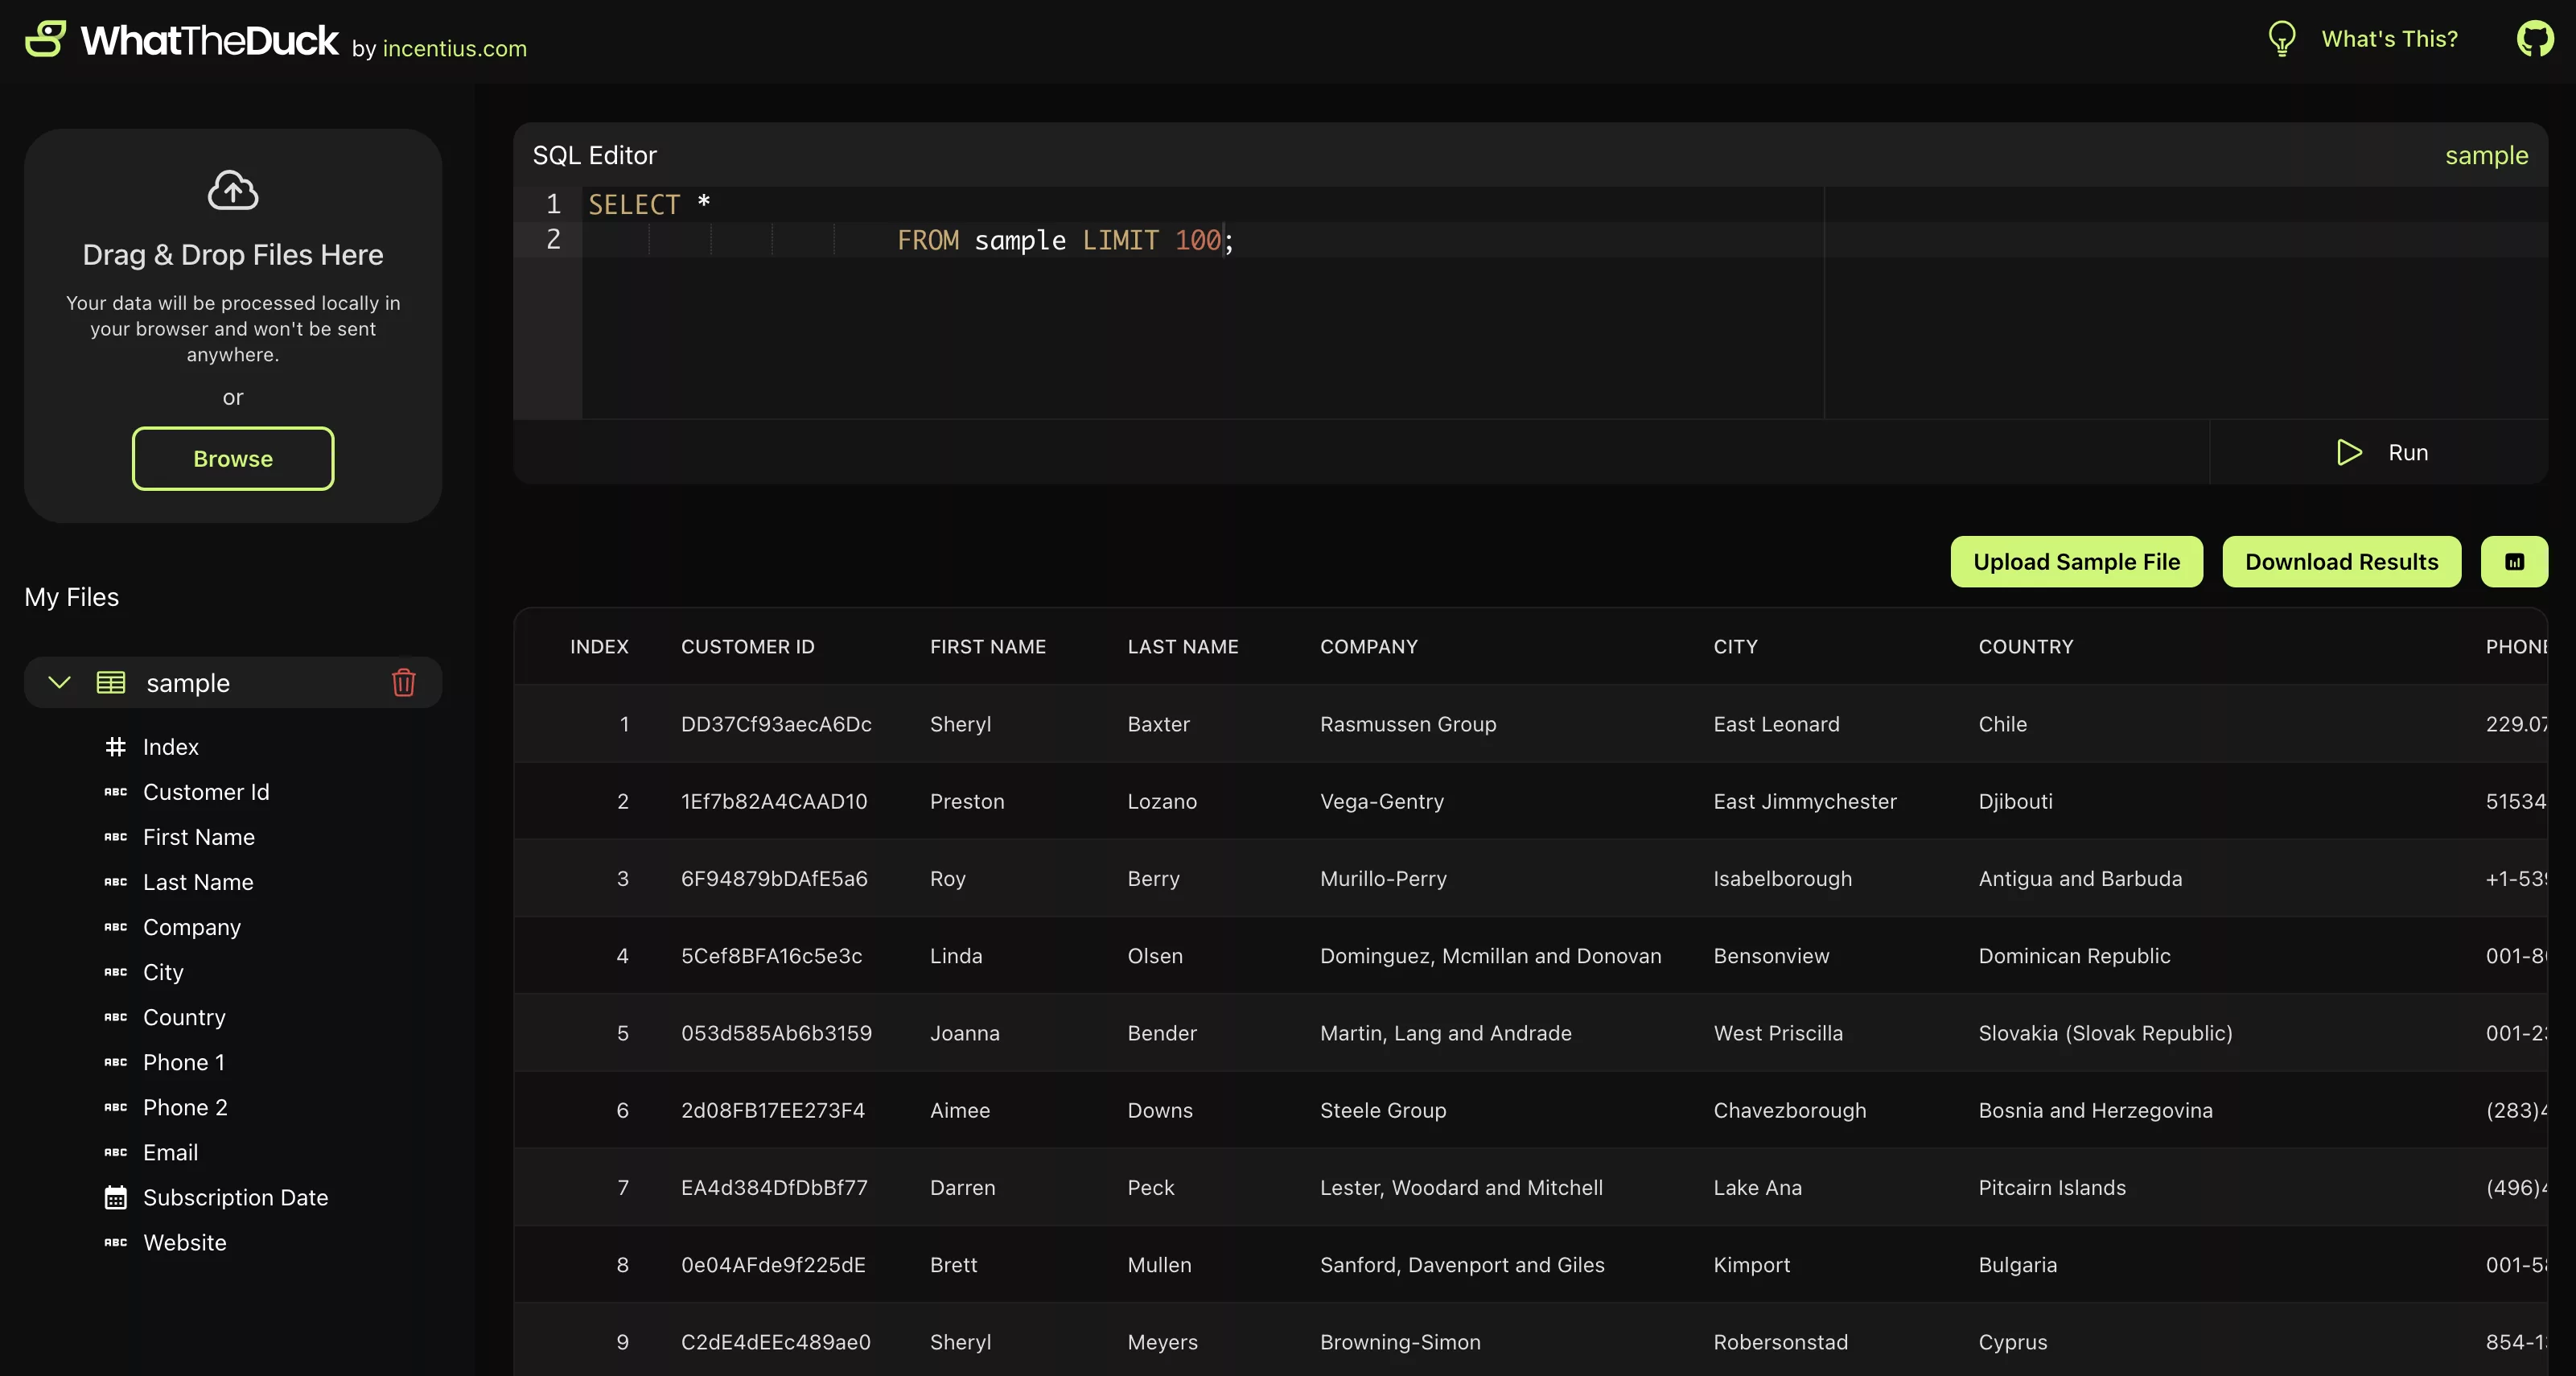Click the COMPANY column header
This screenshot has height=1376, width=2576.
(1368, 646)
